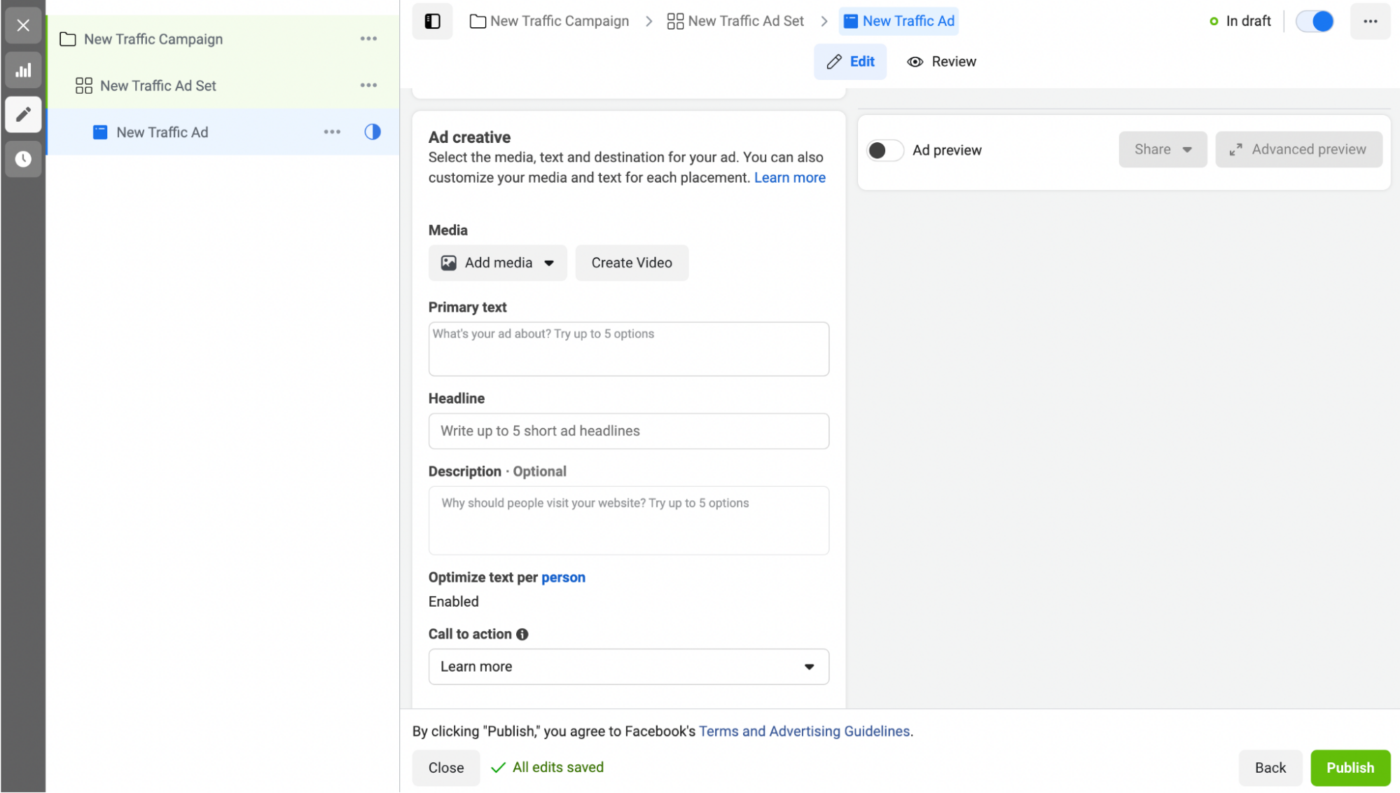Open the three-dot overflow menu top right
1400x793 pixels.
coord(1369,20)
